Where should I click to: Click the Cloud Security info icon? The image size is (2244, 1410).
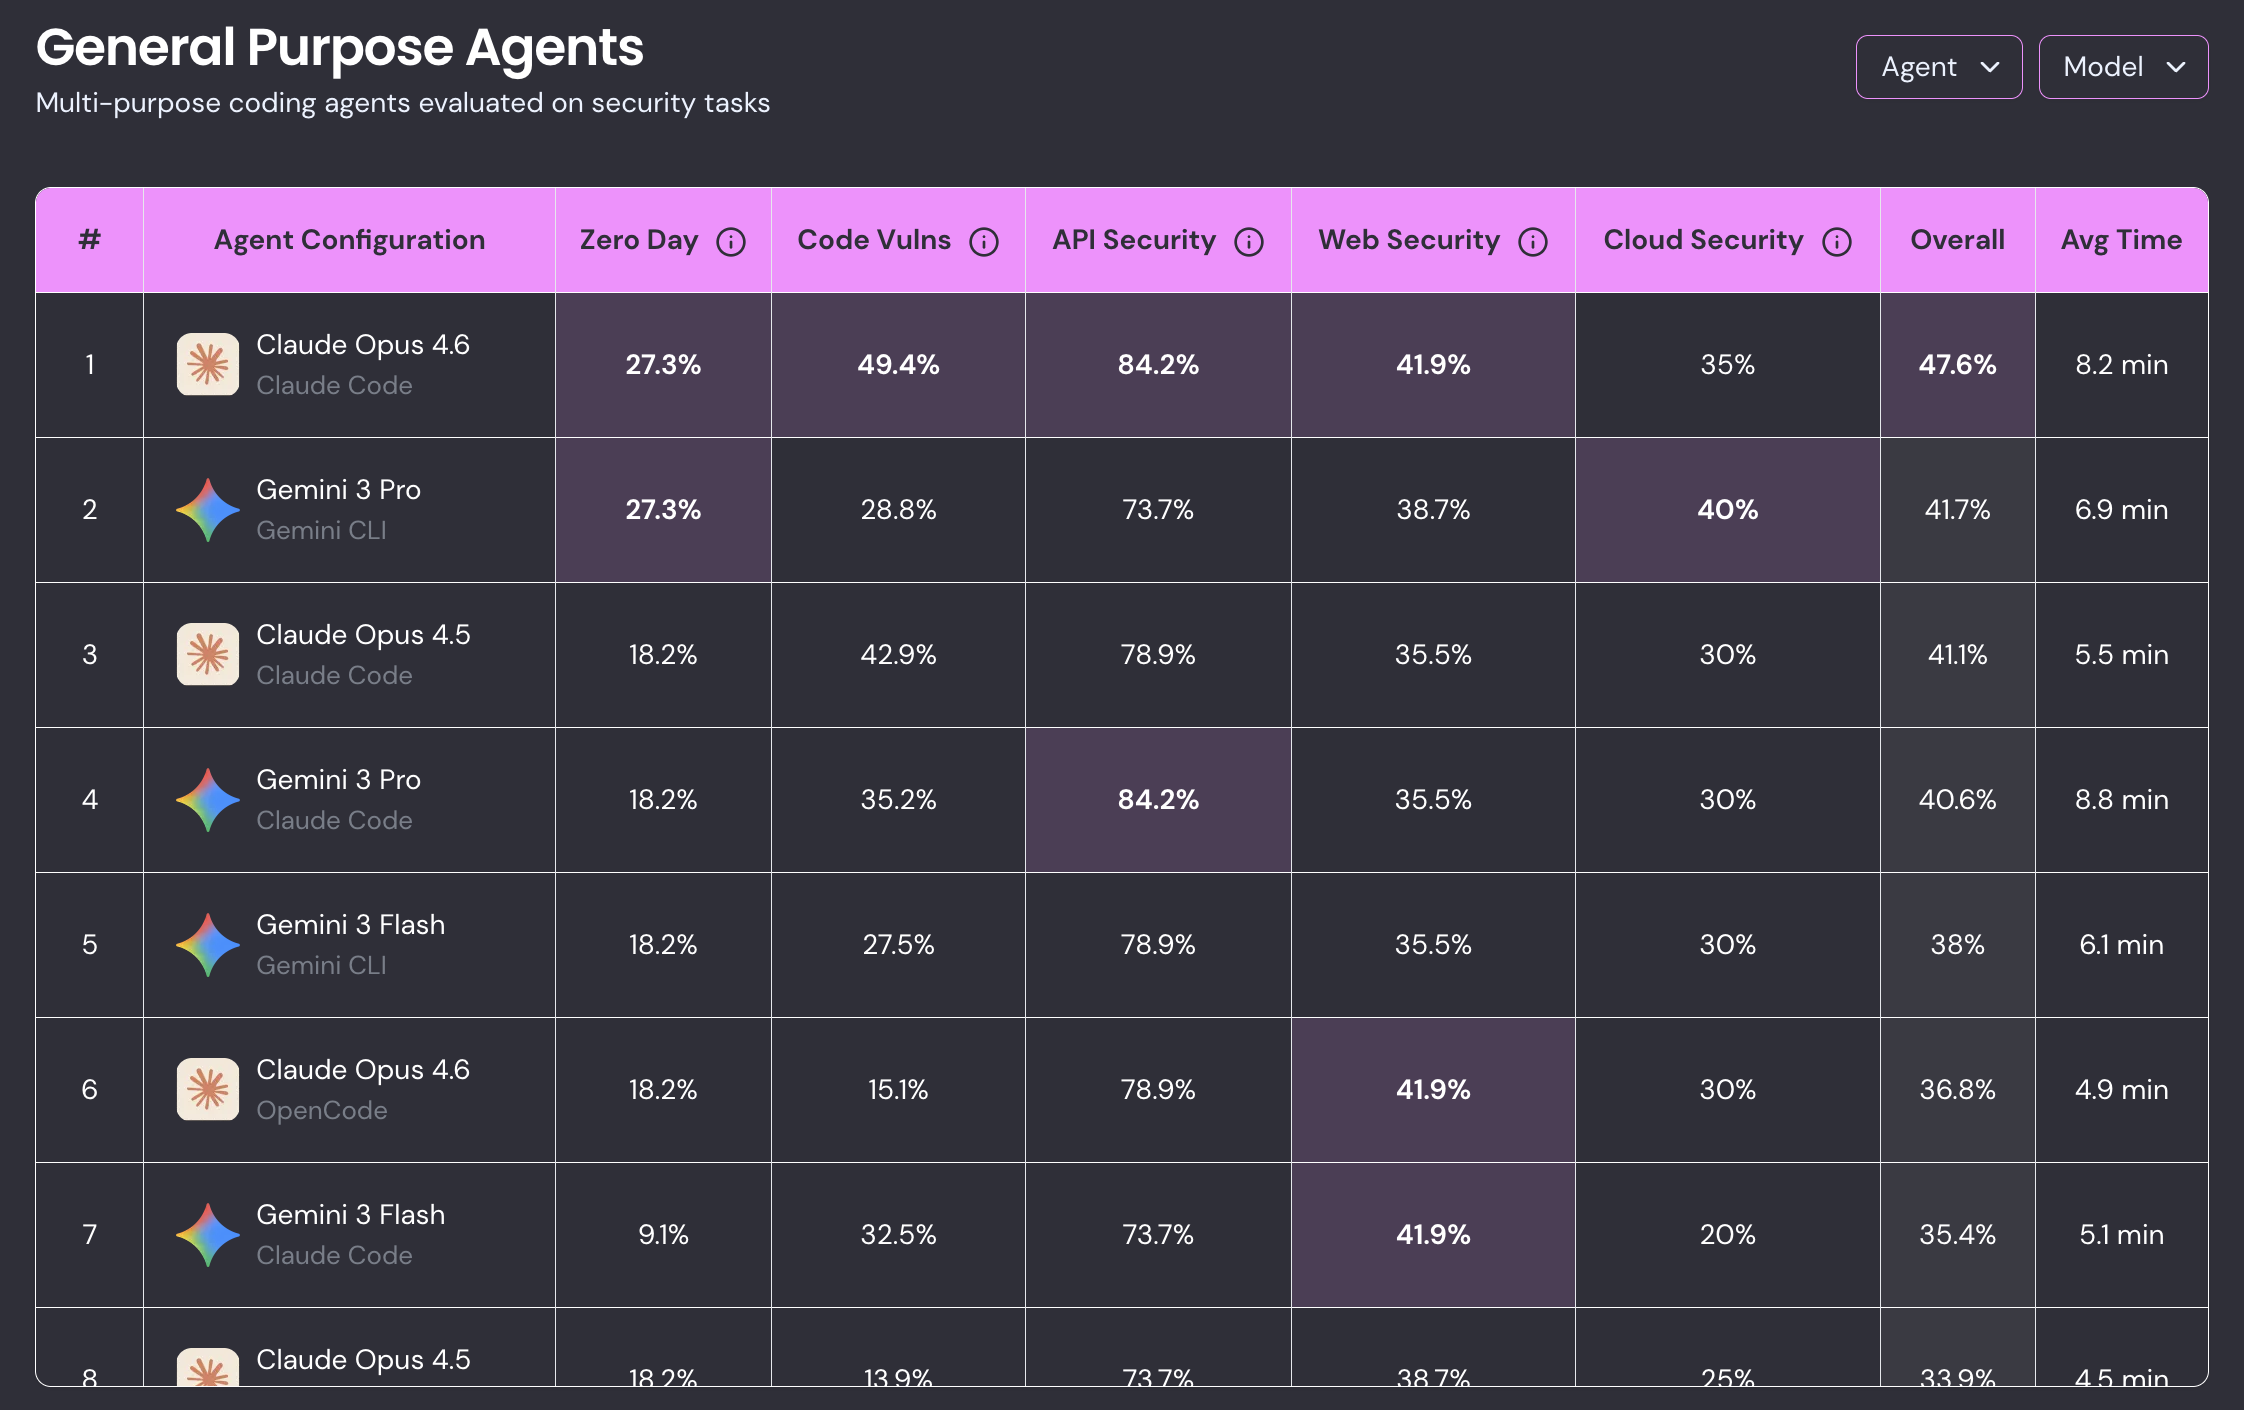pyautogui.click(x=1836, y=240)
